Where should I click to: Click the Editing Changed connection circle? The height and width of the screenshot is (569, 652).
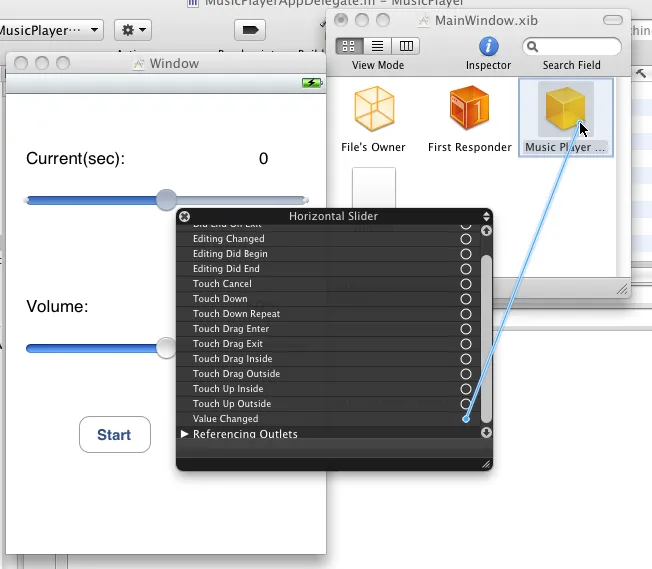tap(465, 239)
